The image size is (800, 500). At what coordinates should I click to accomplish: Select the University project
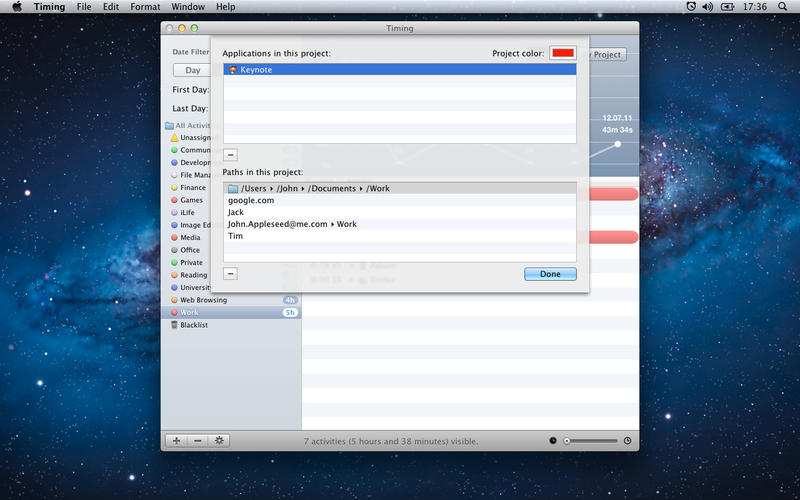(x=190, y=287)
